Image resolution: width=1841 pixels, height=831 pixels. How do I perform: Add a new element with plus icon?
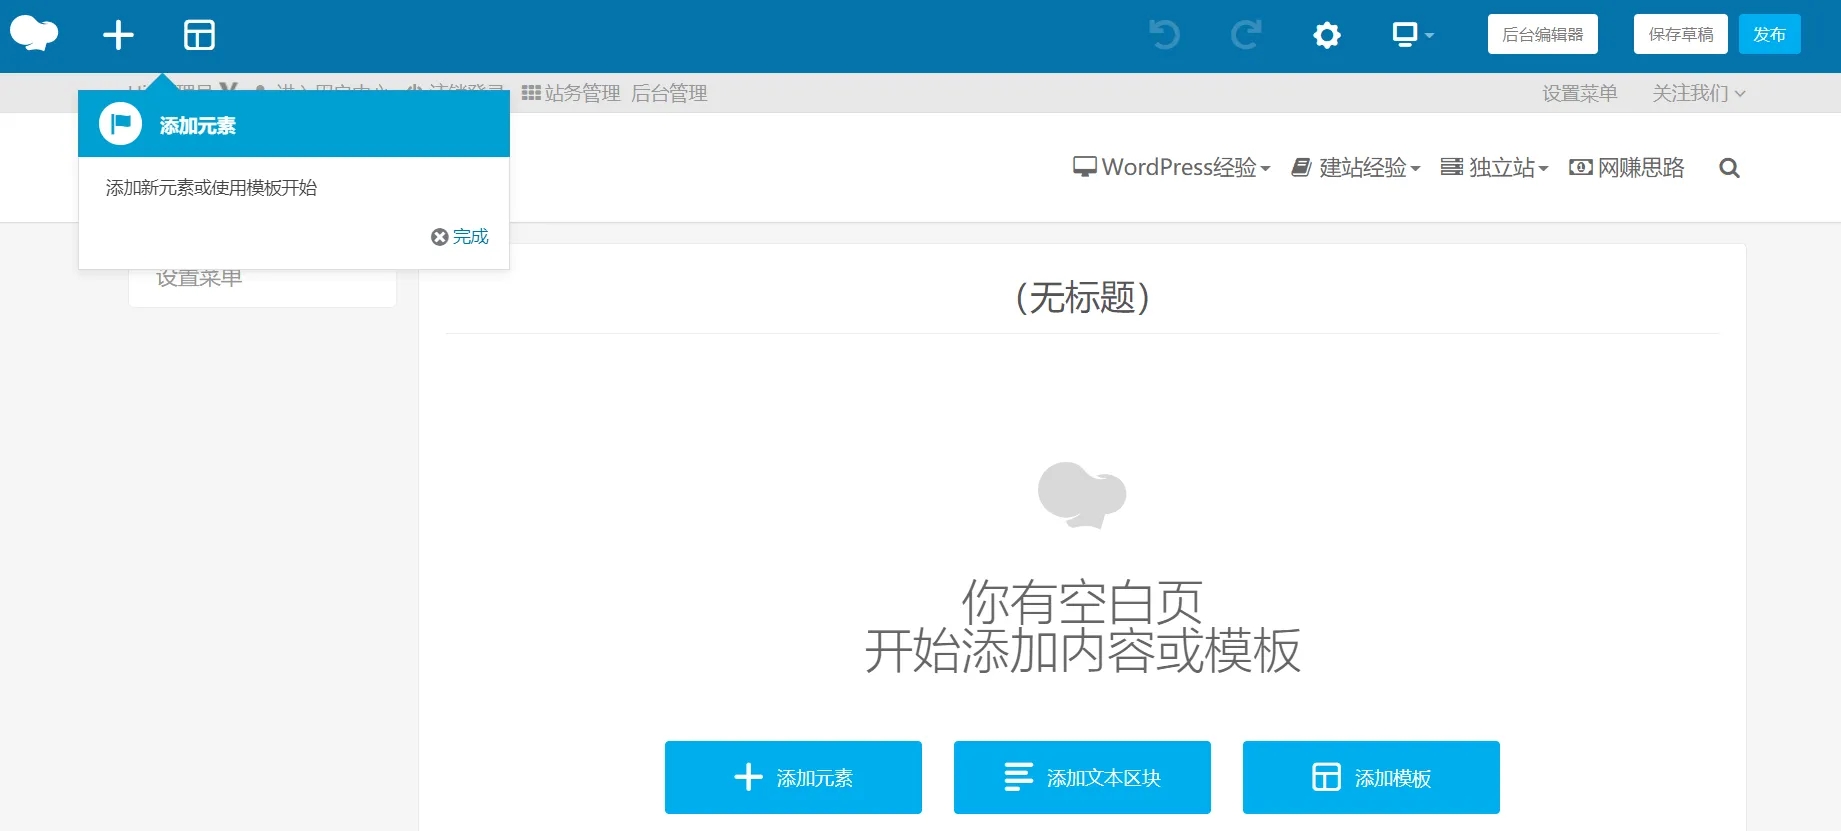coord(118,35)
